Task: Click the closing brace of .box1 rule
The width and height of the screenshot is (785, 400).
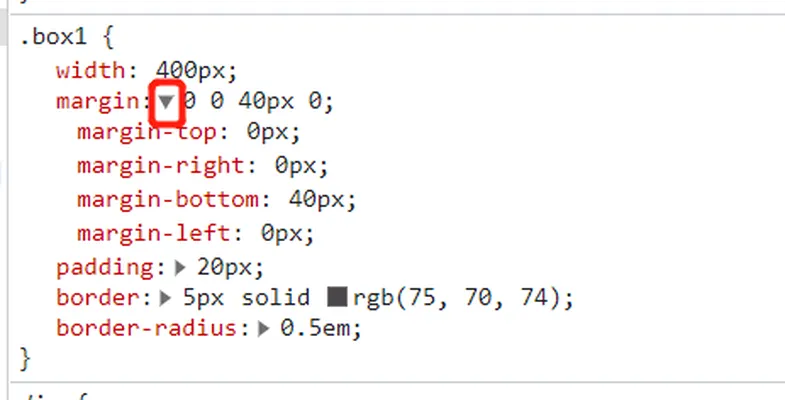Action: point(25,359)
